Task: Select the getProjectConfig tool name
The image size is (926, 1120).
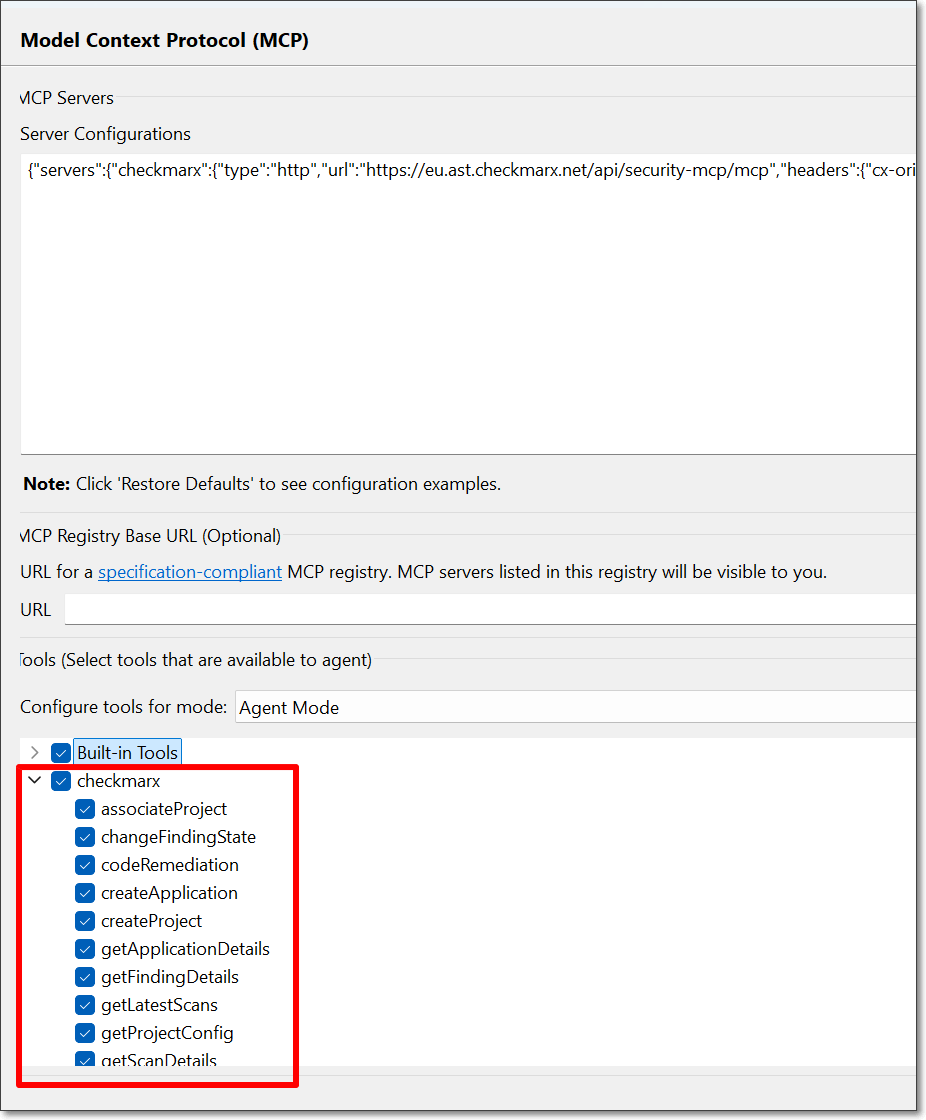Action: tap(167, 1033)
